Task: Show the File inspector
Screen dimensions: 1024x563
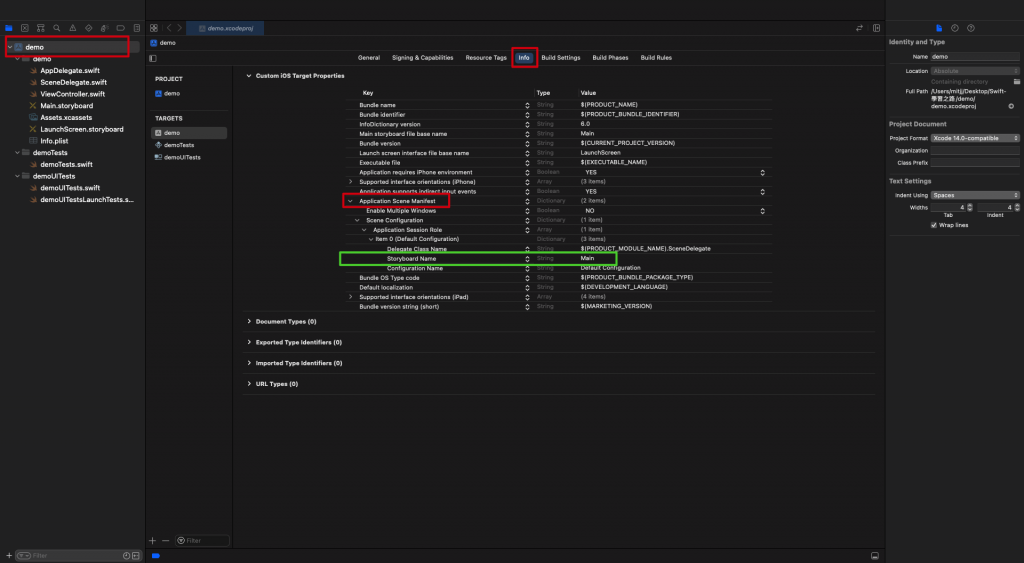Action: (x=939, y=28)
